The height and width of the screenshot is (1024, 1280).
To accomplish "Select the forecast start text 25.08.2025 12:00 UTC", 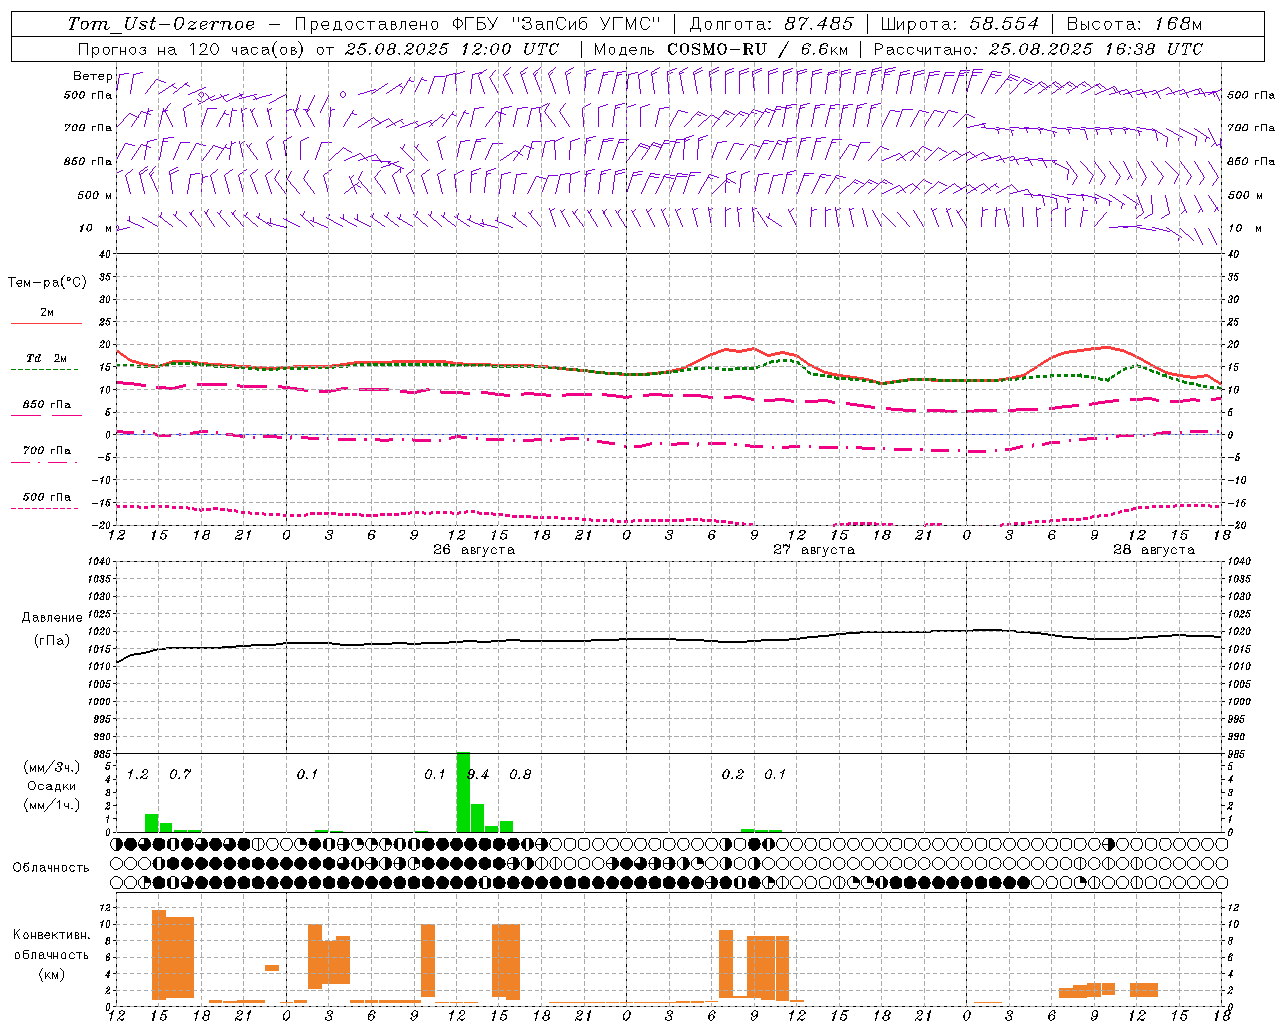I will (451, 49).
